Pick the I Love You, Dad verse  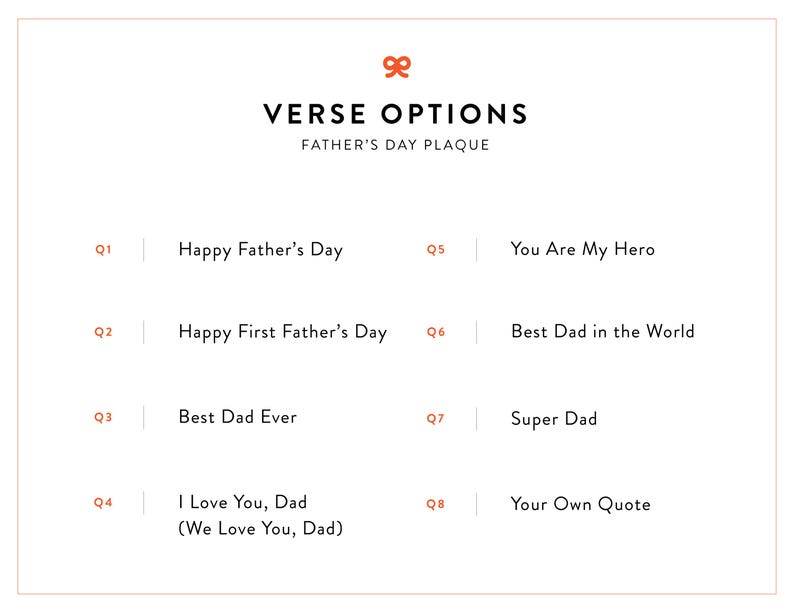coord(242,502)
